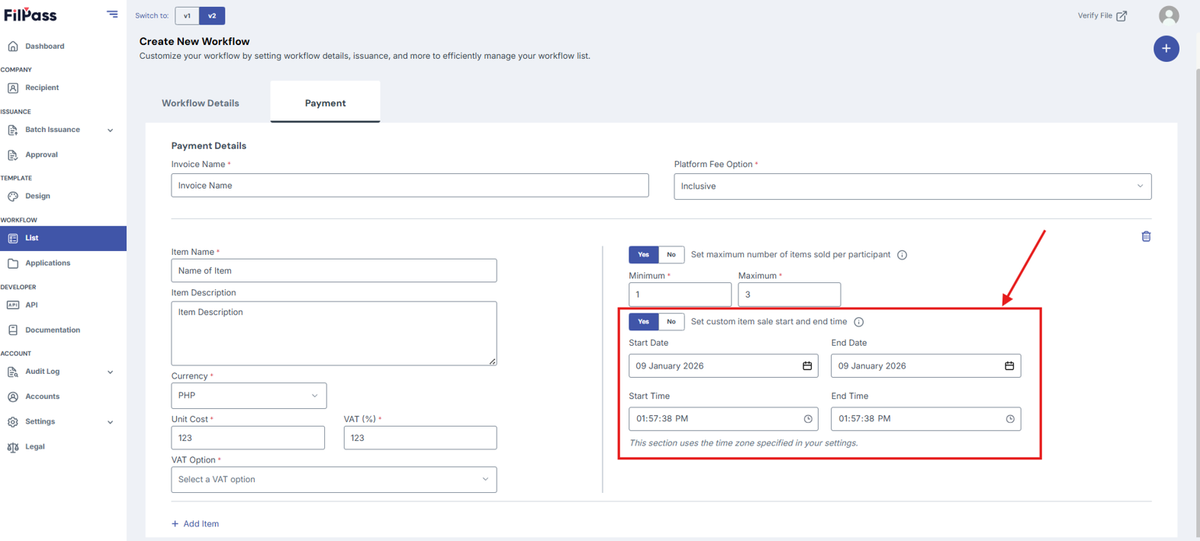Click the Verify File external link icon

coord(1122,16)
